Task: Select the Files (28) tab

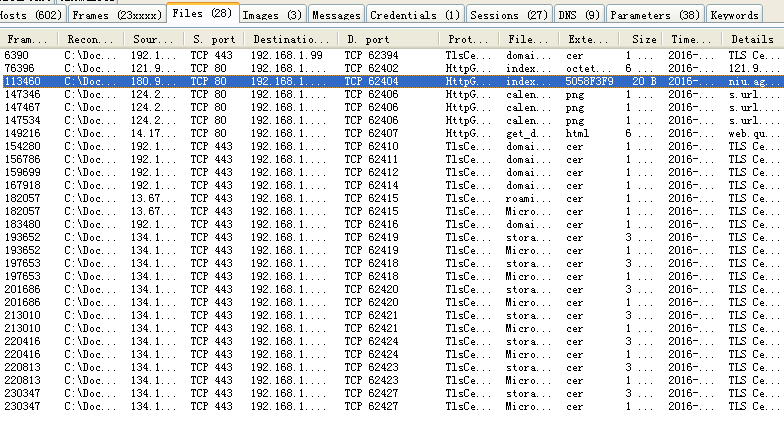Action: click(202, 13)
